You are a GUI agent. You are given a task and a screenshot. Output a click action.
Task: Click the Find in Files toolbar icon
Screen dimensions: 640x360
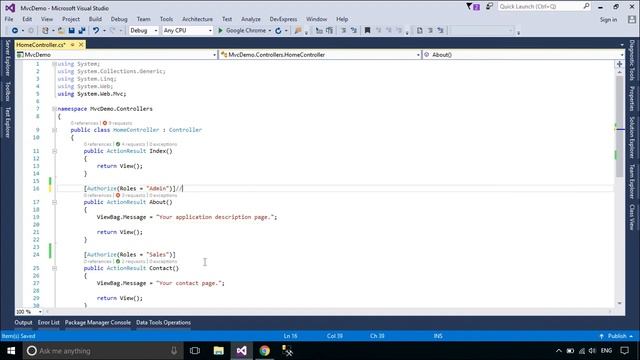click(x=298, y=31)
